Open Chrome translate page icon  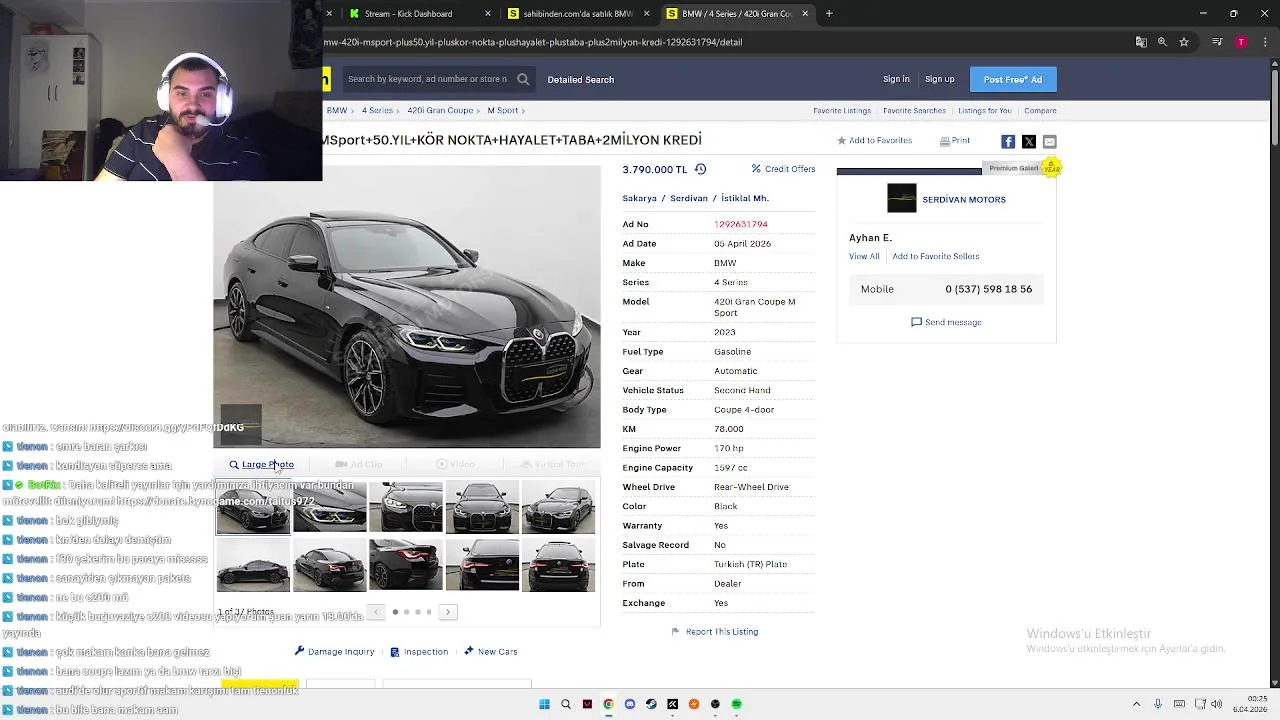[1141, 42]
